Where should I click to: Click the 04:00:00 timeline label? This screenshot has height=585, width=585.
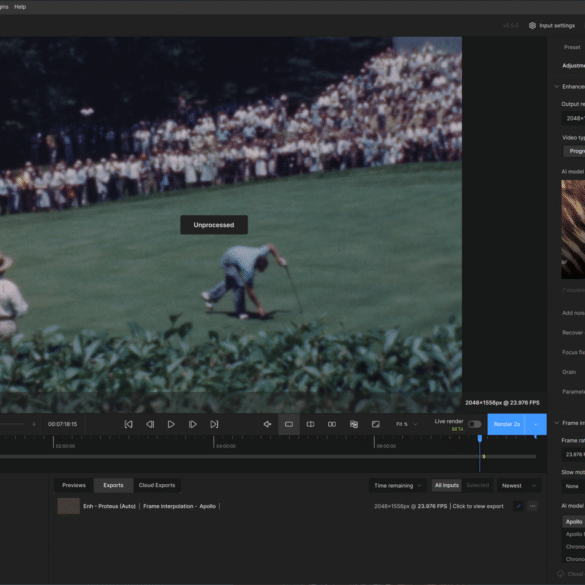click(x=226, y=446)
